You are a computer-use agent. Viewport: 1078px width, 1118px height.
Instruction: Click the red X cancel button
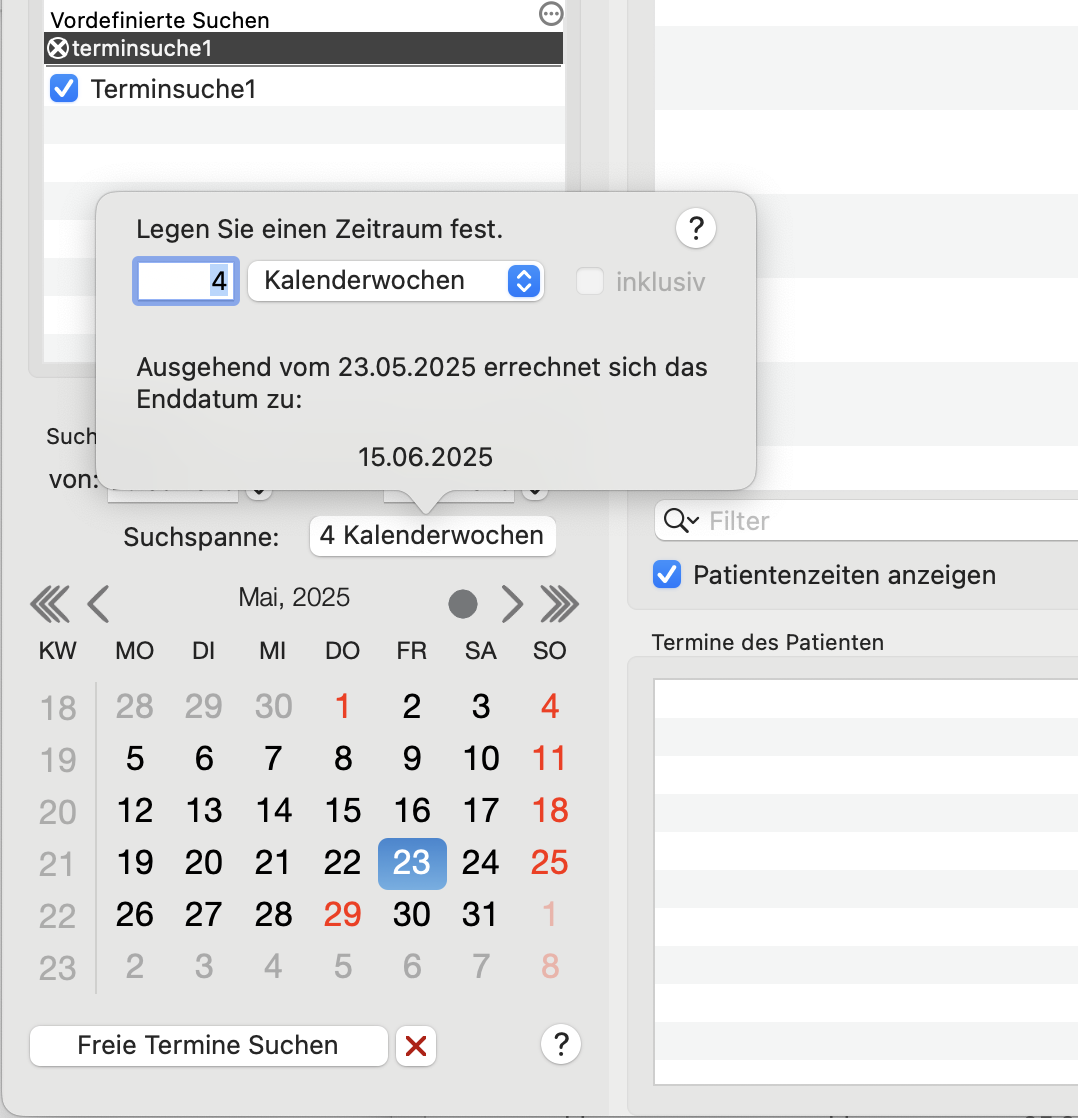pos(416,1046)
